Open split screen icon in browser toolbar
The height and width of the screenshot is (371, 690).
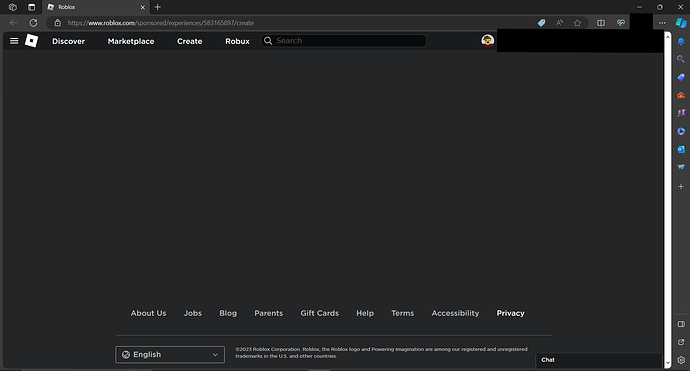601,23
